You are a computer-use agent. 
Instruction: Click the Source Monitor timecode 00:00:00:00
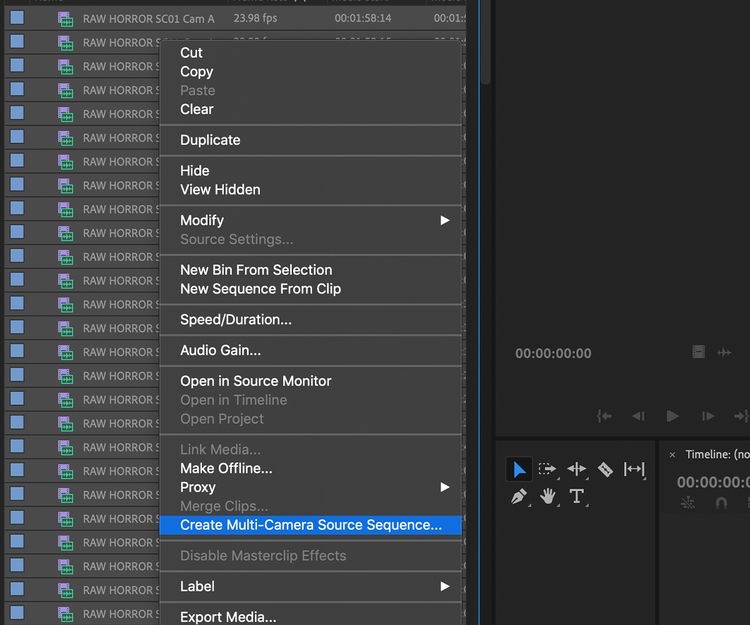[x=553, y=353]
